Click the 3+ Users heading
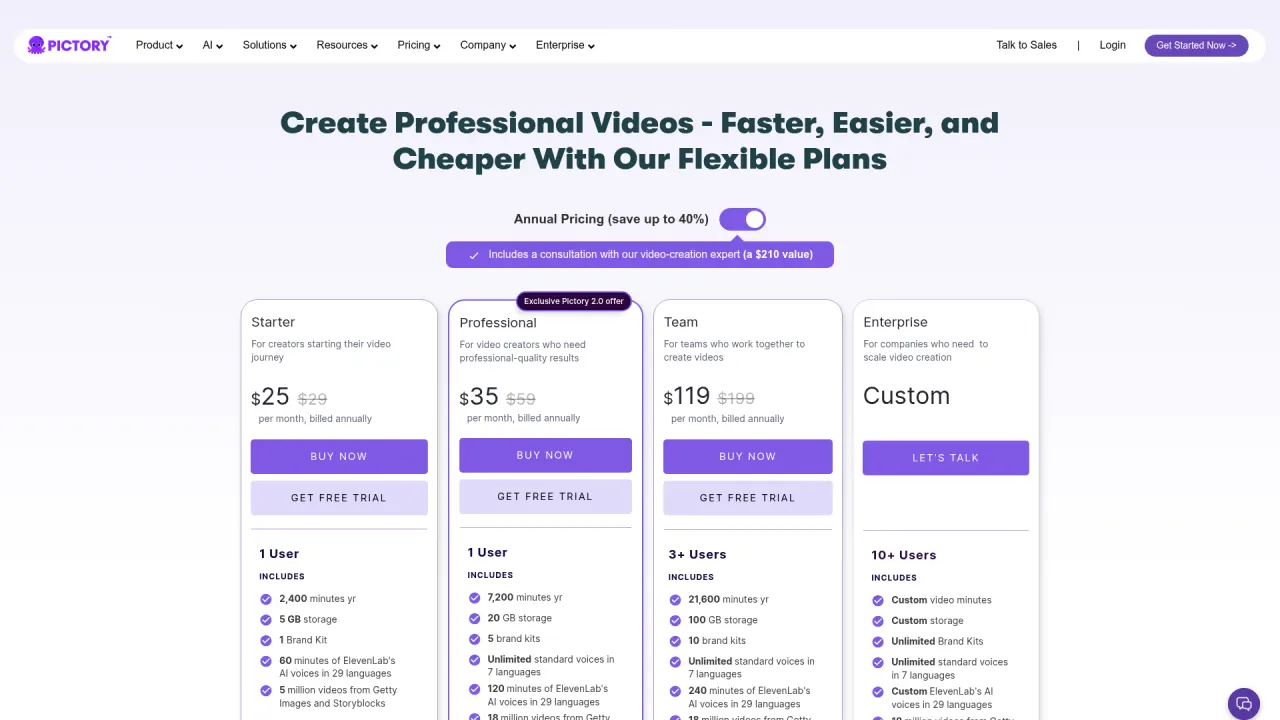Viewport: 1280px width, 720px height. pos(697,554)
